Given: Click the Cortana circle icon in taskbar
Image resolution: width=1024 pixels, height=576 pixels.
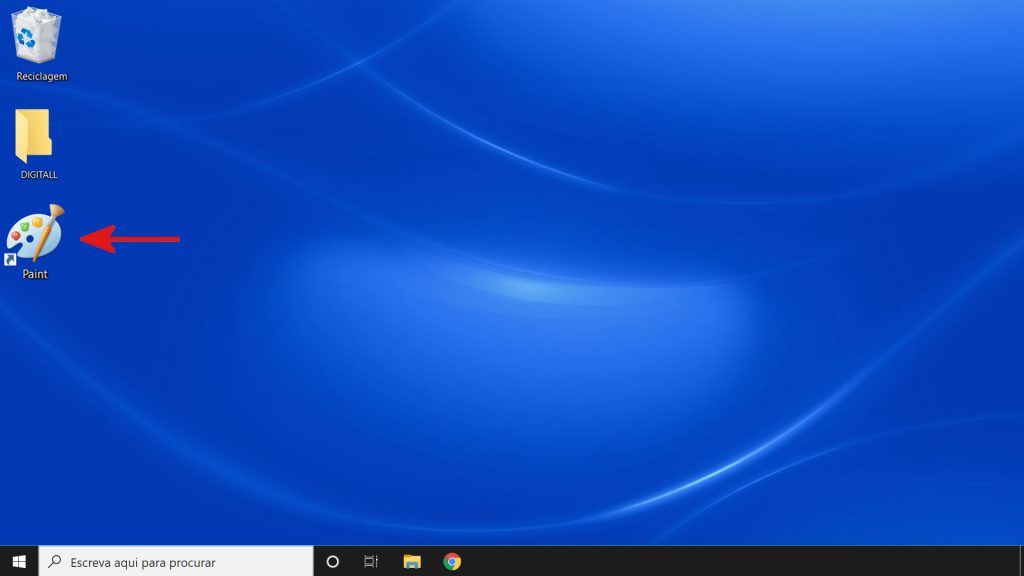Looking at the screenshot, I should tap(332, 562).
